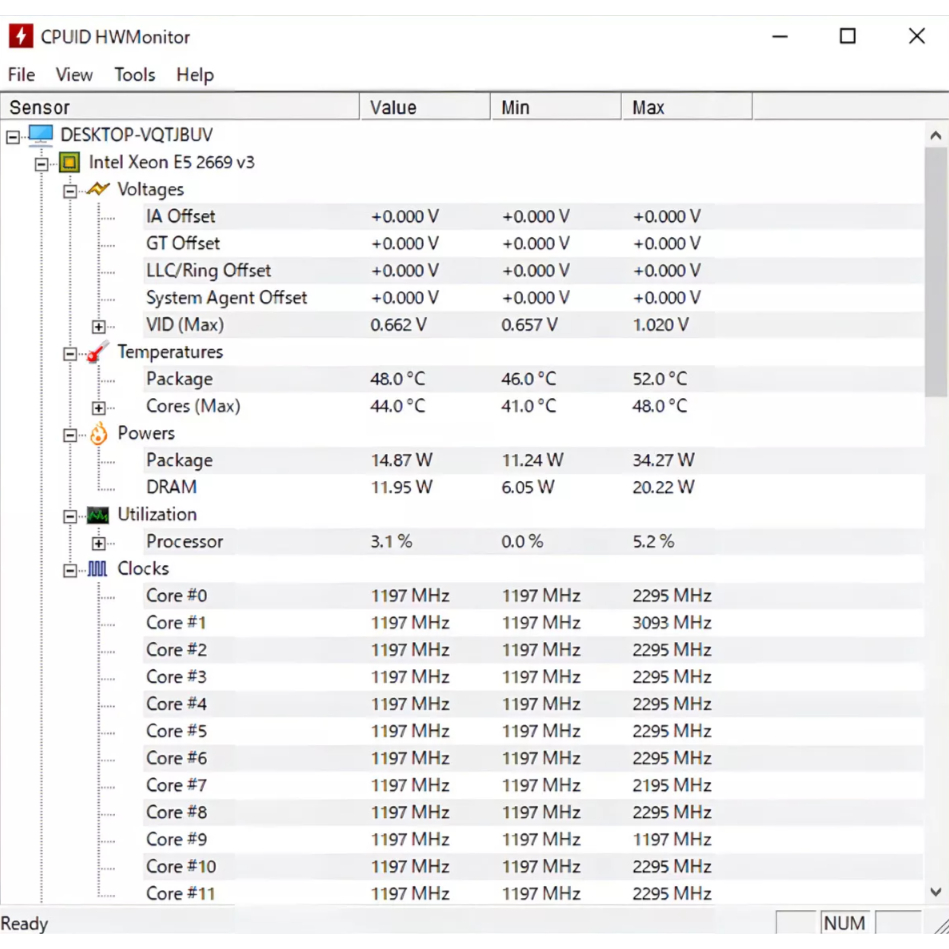Click the Max column header
The image size is (949, 949).
click(x=687, y=107)
